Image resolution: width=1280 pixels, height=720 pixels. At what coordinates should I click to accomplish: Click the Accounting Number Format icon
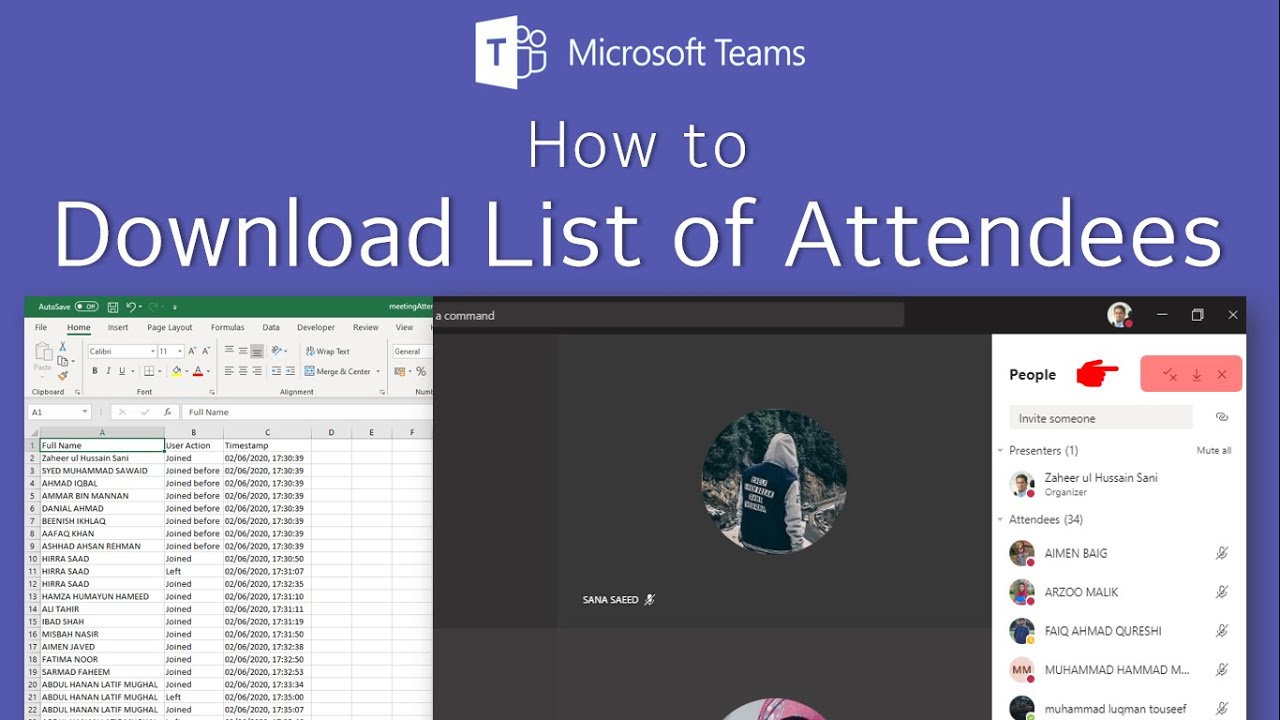[400, 371]
